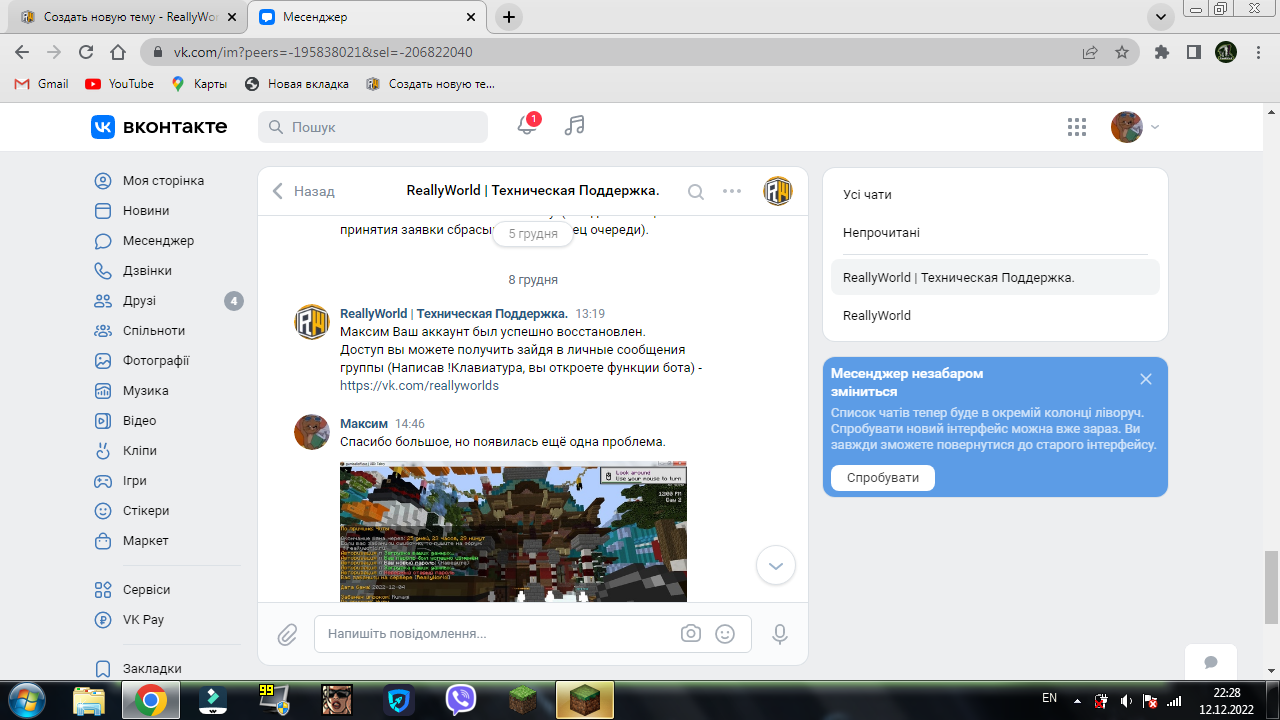This screenshot has height=720, width=1280.
Task: Go to Chrome home page icon
Action: 118,52
